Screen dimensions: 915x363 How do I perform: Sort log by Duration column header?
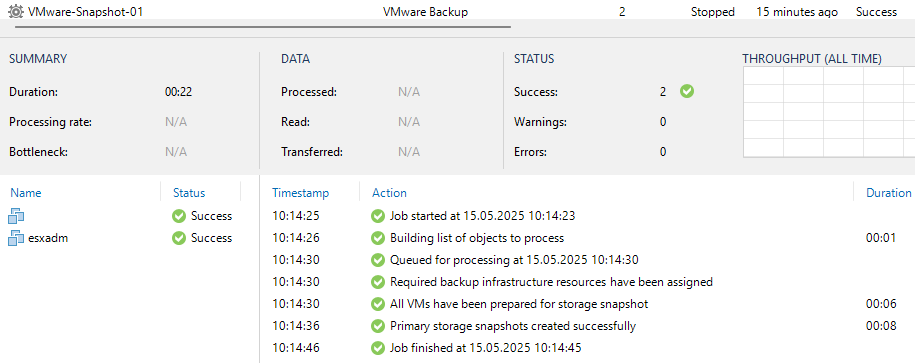tap(888, 193)
